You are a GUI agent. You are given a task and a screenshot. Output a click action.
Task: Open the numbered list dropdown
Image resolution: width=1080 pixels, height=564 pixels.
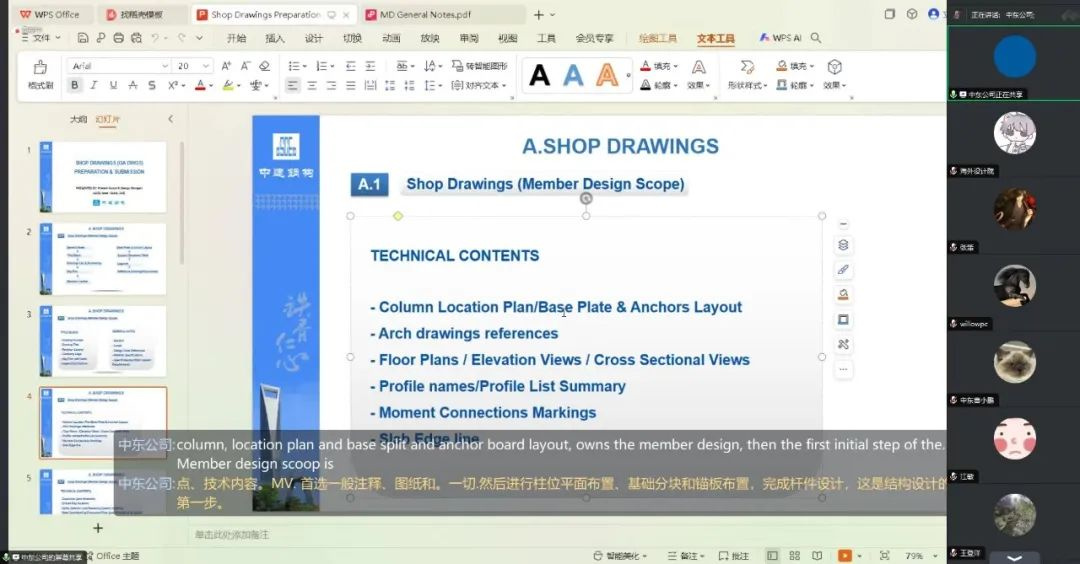point(332,66)
